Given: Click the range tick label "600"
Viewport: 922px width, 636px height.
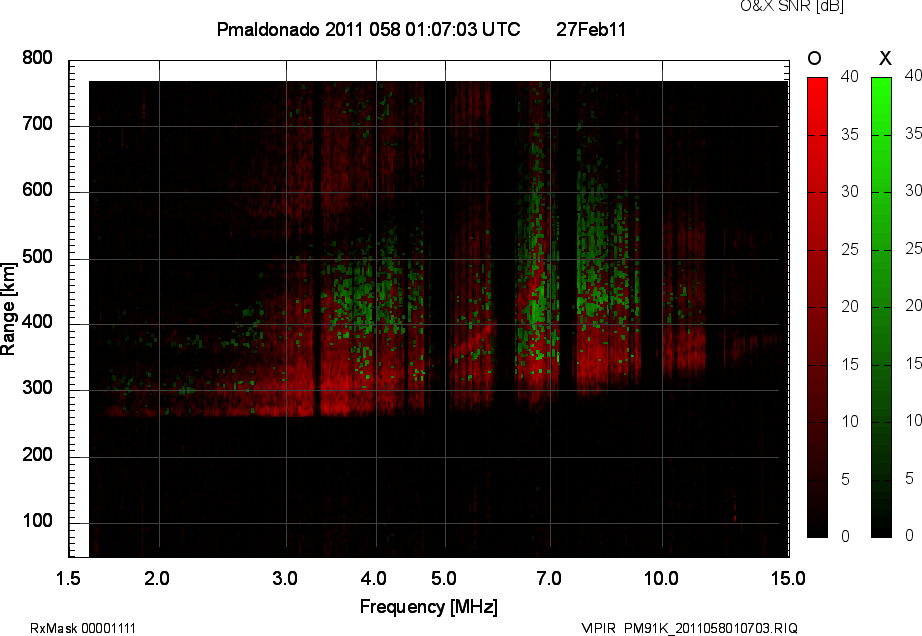Looking at the screenshot, I should pyautogui.click(x=38, y=190).
